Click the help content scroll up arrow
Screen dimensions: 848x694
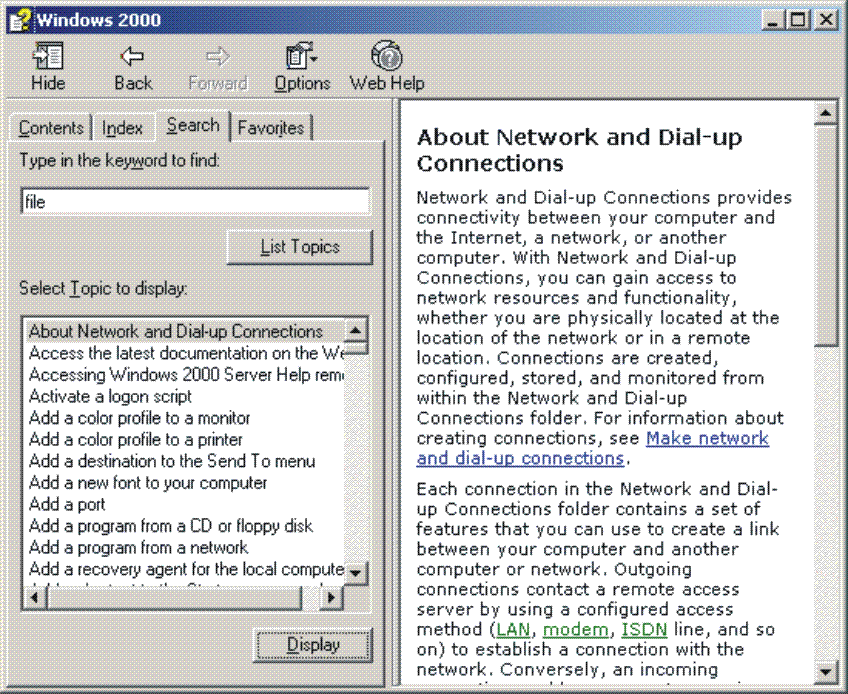tap(825, 113)
